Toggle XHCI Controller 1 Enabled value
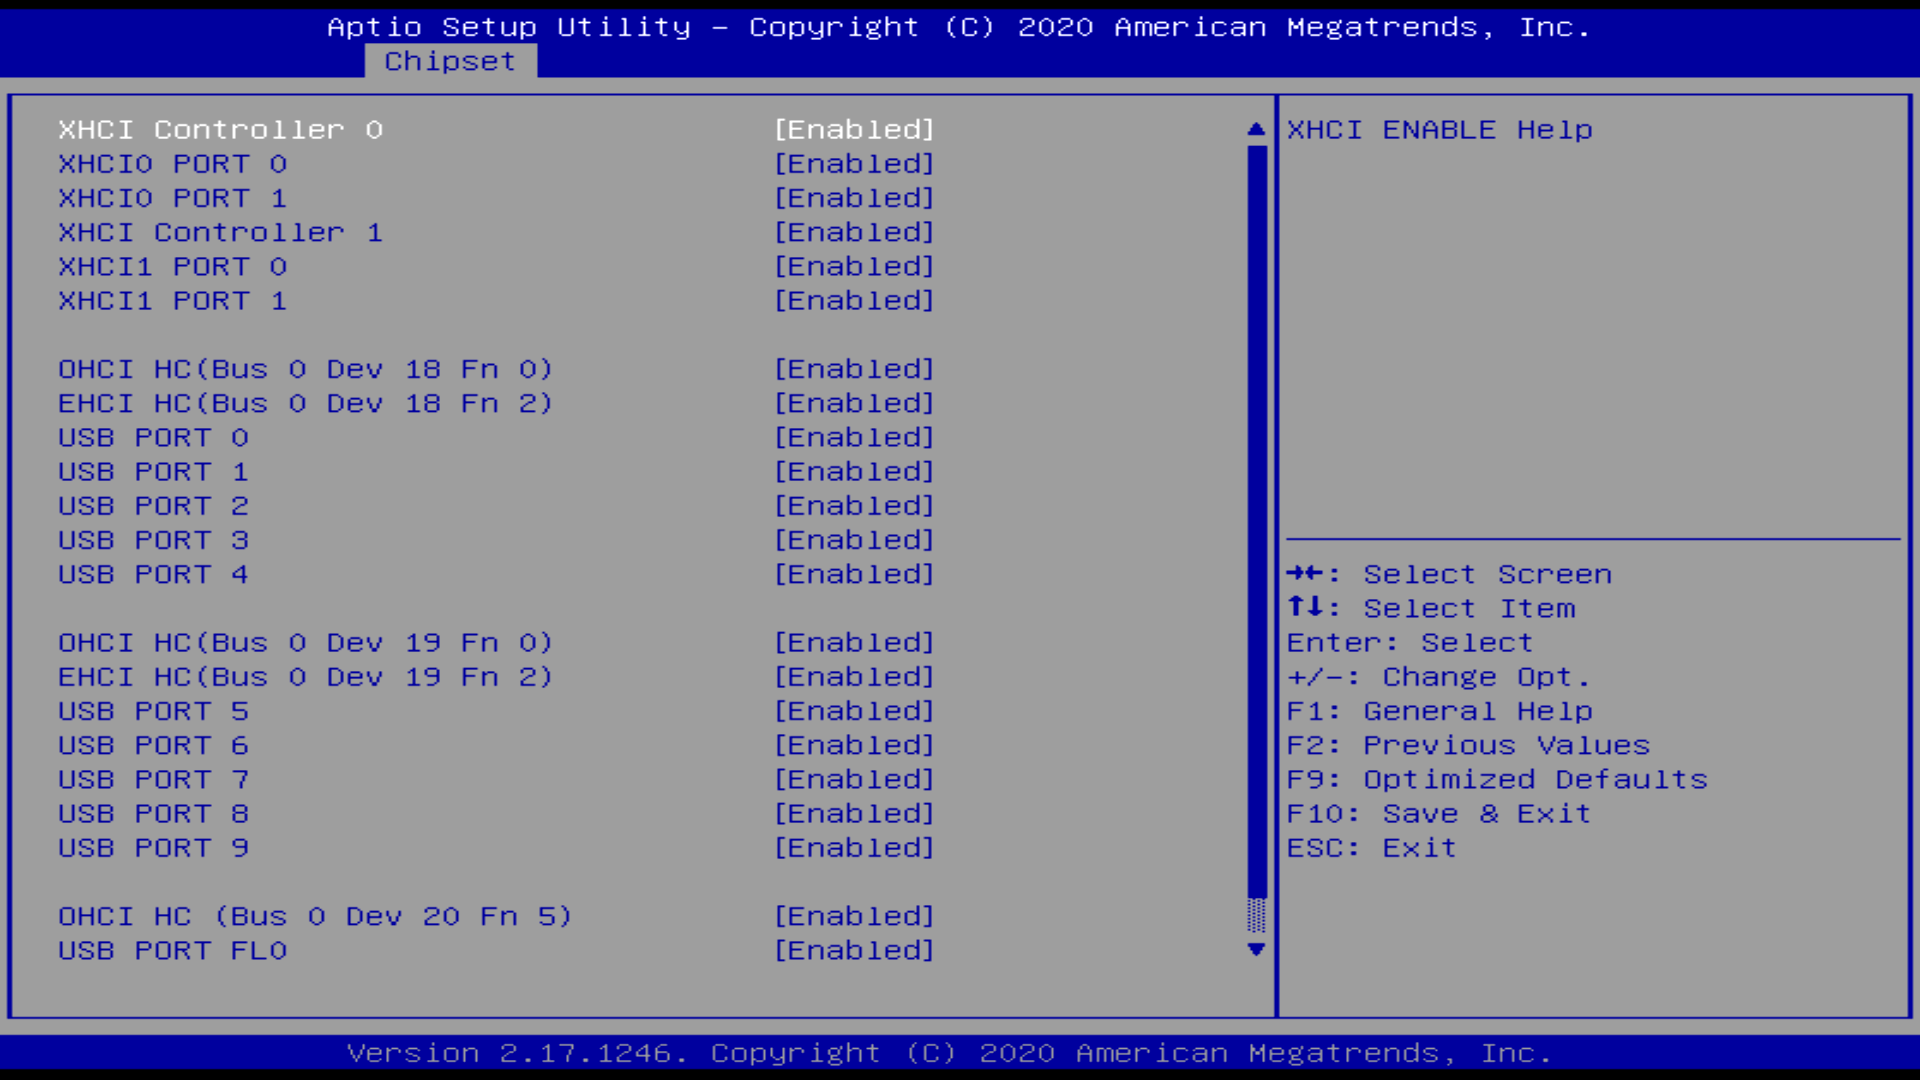Image resolution: width=1920 pixels, height=1080 pixels. point(854,232)
